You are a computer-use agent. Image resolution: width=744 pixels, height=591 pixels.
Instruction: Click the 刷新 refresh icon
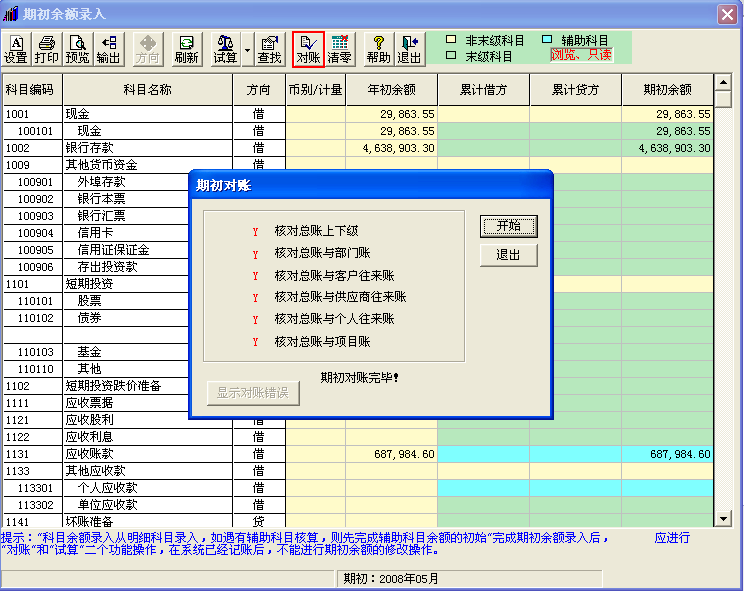186,49
